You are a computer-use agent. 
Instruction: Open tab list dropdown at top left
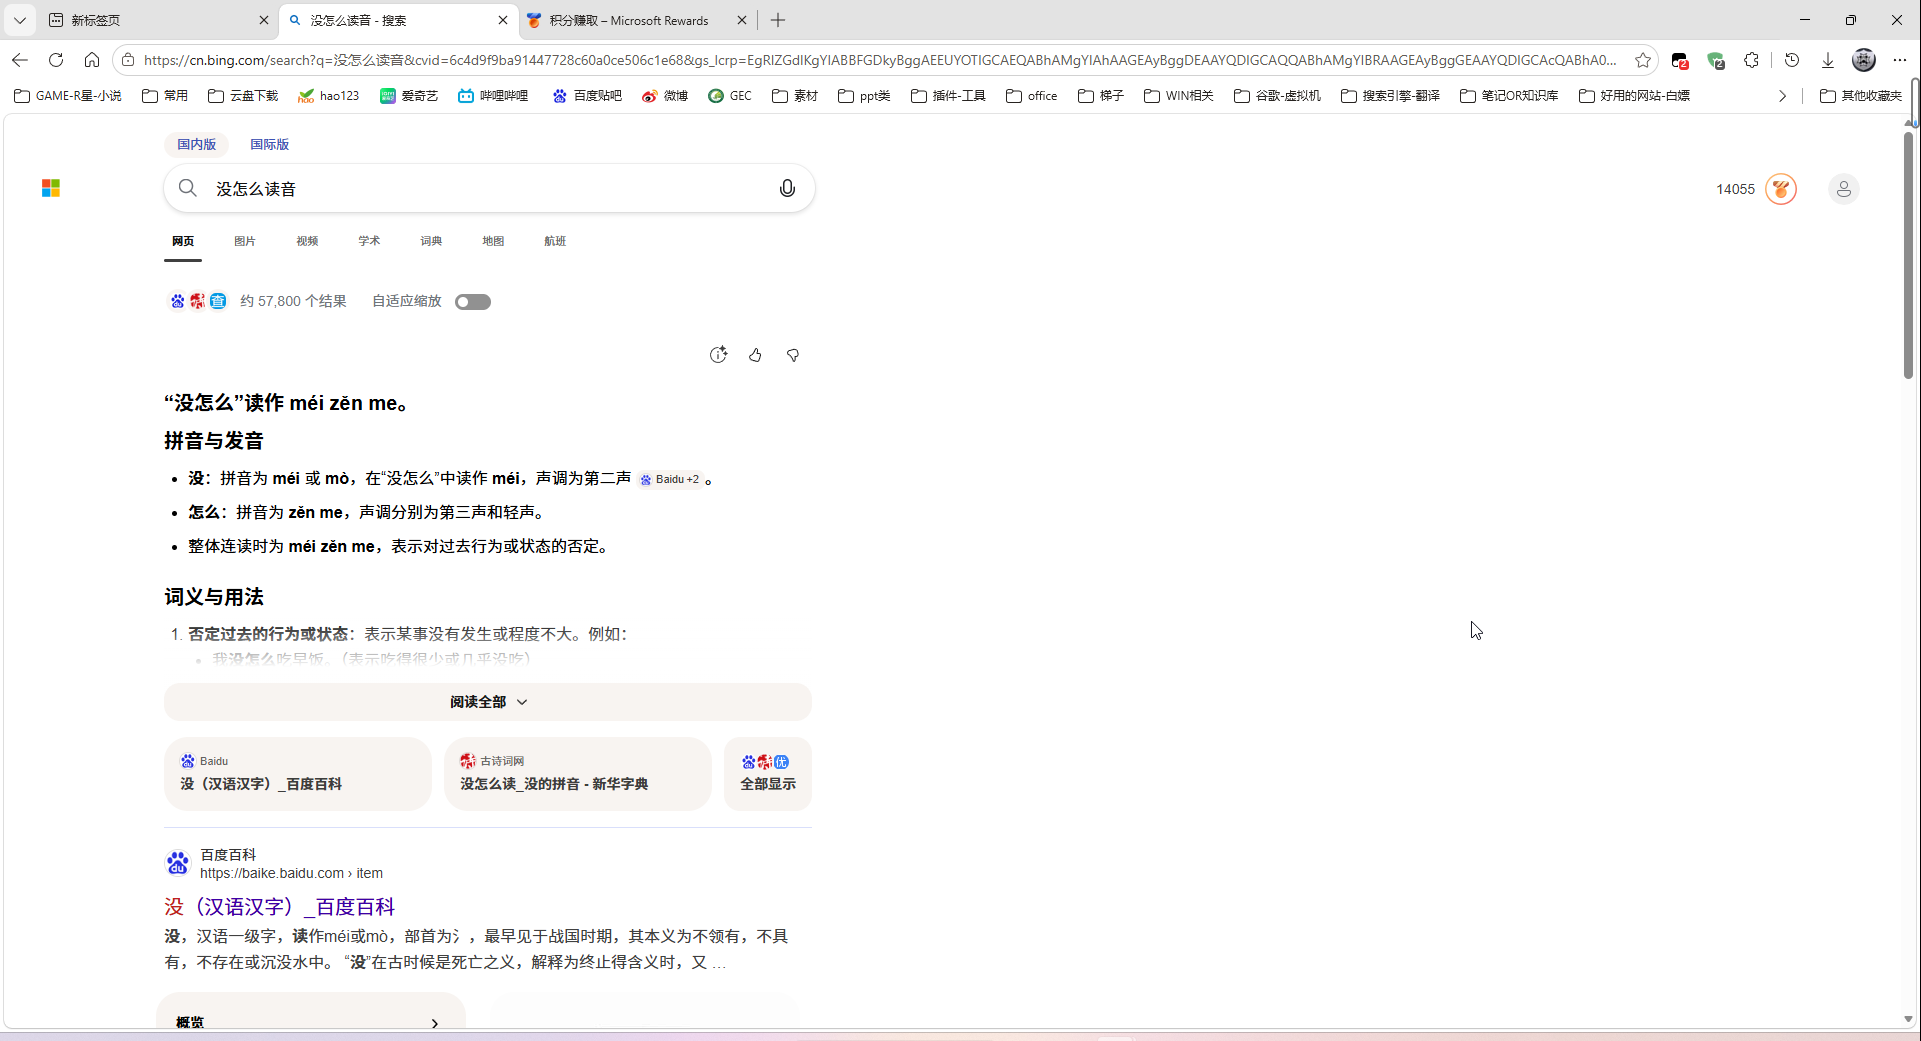(x=20, y=20)
